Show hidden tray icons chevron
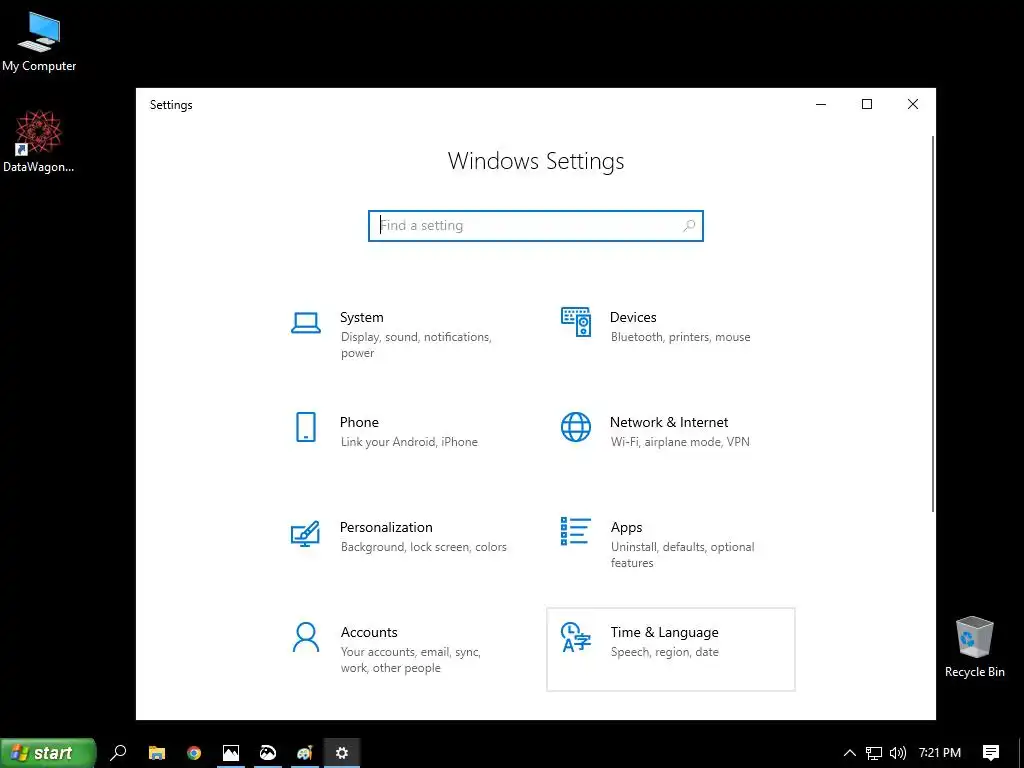 click(850, 753)
